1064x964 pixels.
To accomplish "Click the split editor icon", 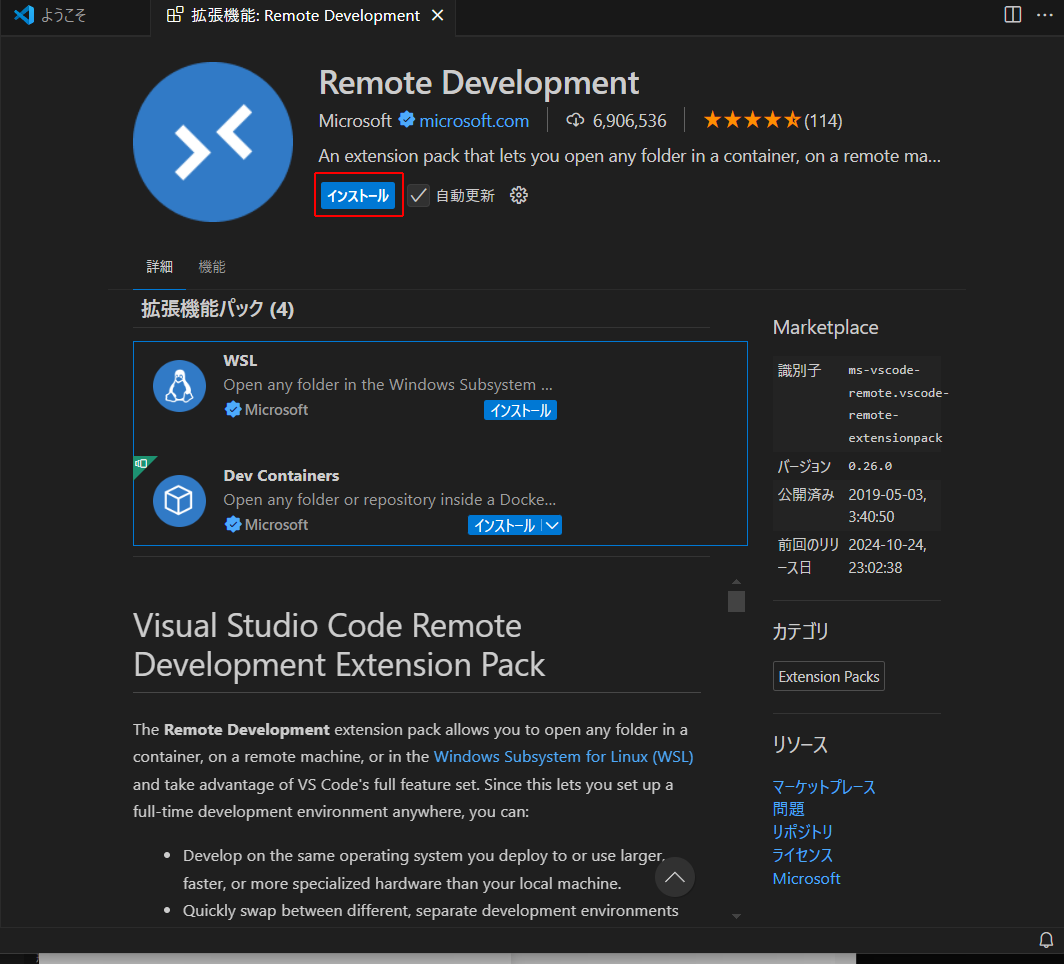I will tap(1012, 14).
